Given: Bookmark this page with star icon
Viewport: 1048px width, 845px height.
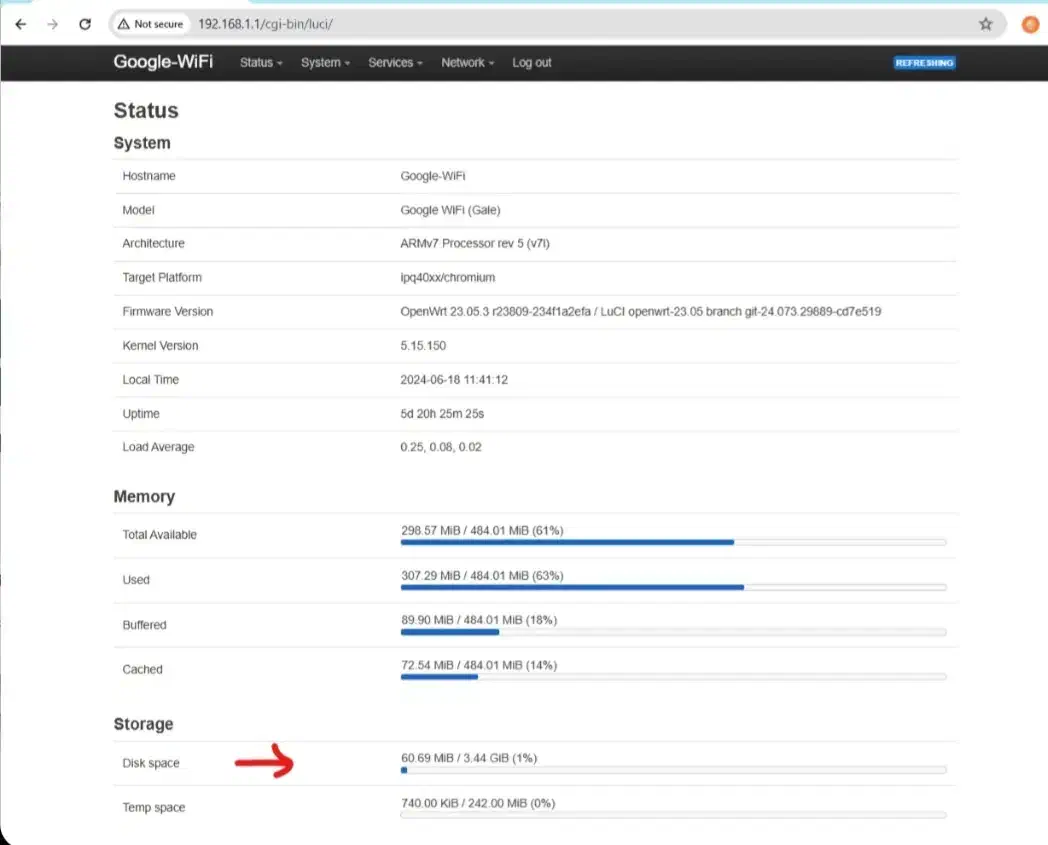Looking at the screenshot, I should [x=985, y=24].
